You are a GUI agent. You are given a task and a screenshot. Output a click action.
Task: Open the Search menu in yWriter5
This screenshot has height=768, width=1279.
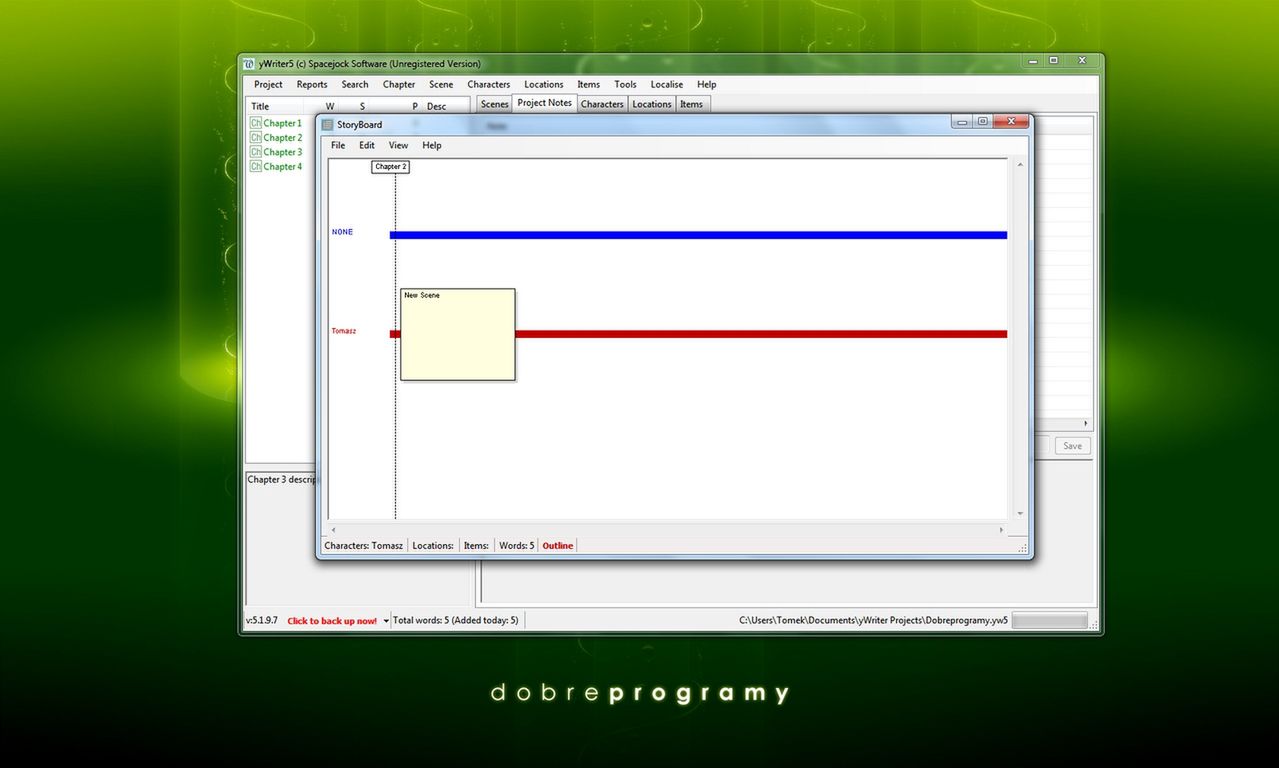(355, 84)
